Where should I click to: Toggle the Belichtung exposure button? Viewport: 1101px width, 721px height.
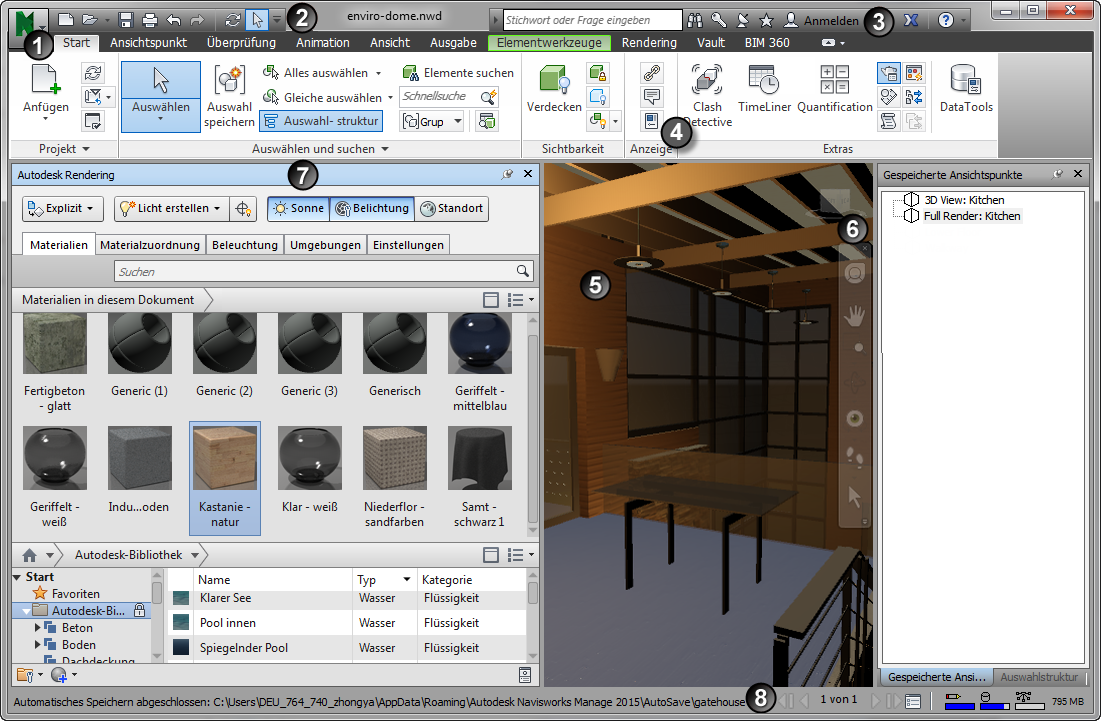[x=371, y=208]
